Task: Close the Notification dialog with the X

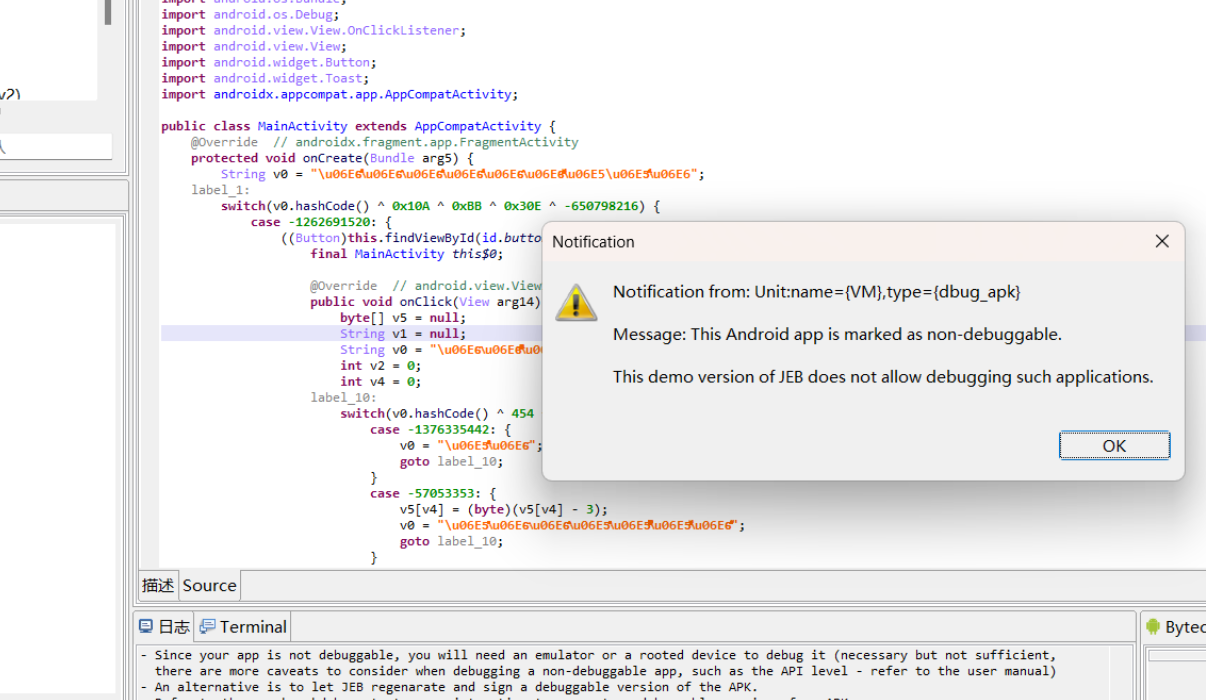Action: [1161, 241]
